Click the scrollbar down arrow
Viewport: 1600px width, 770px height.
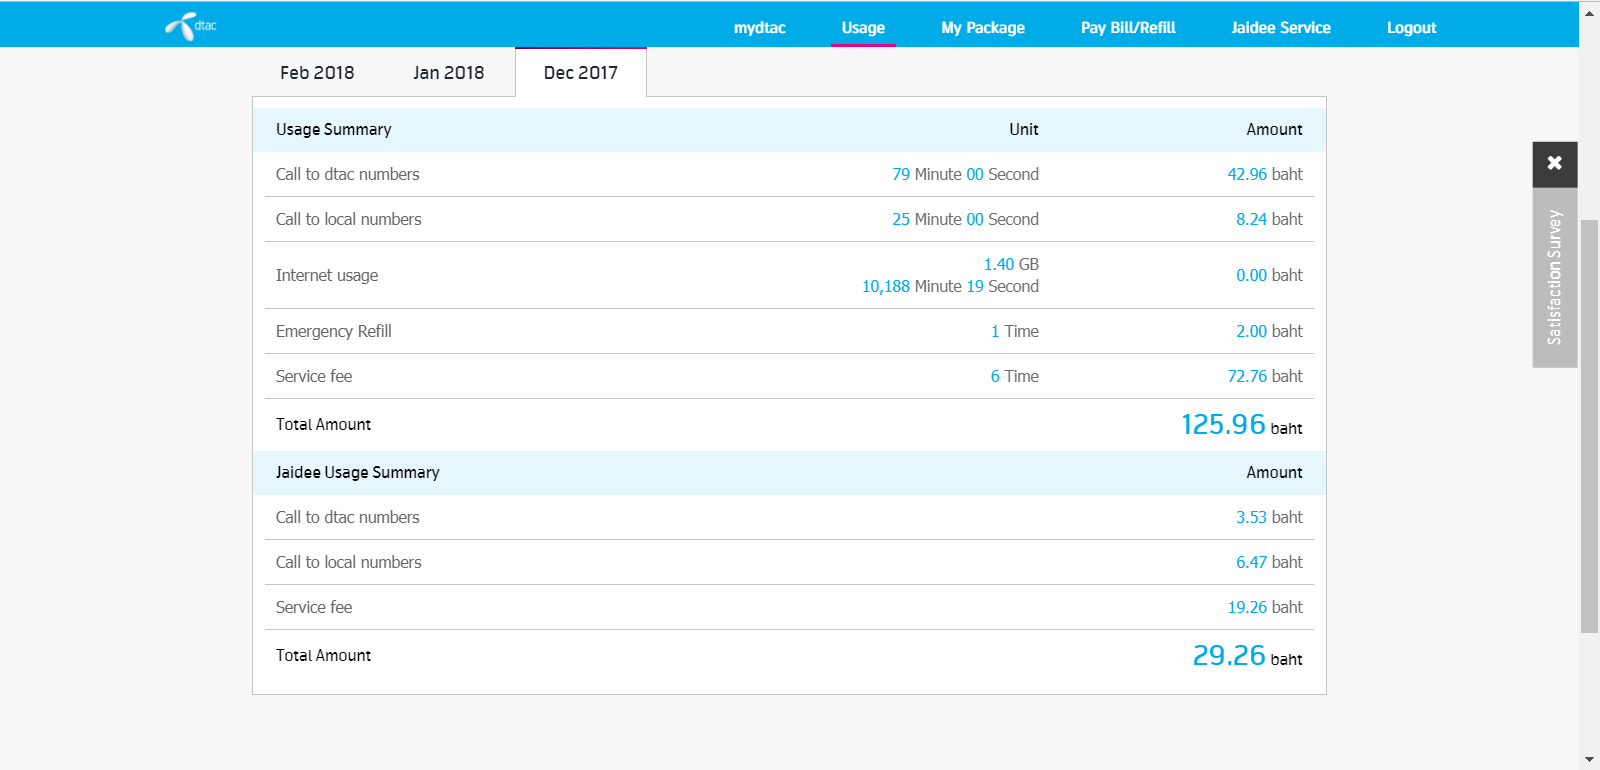click(x=1589, y=759)
